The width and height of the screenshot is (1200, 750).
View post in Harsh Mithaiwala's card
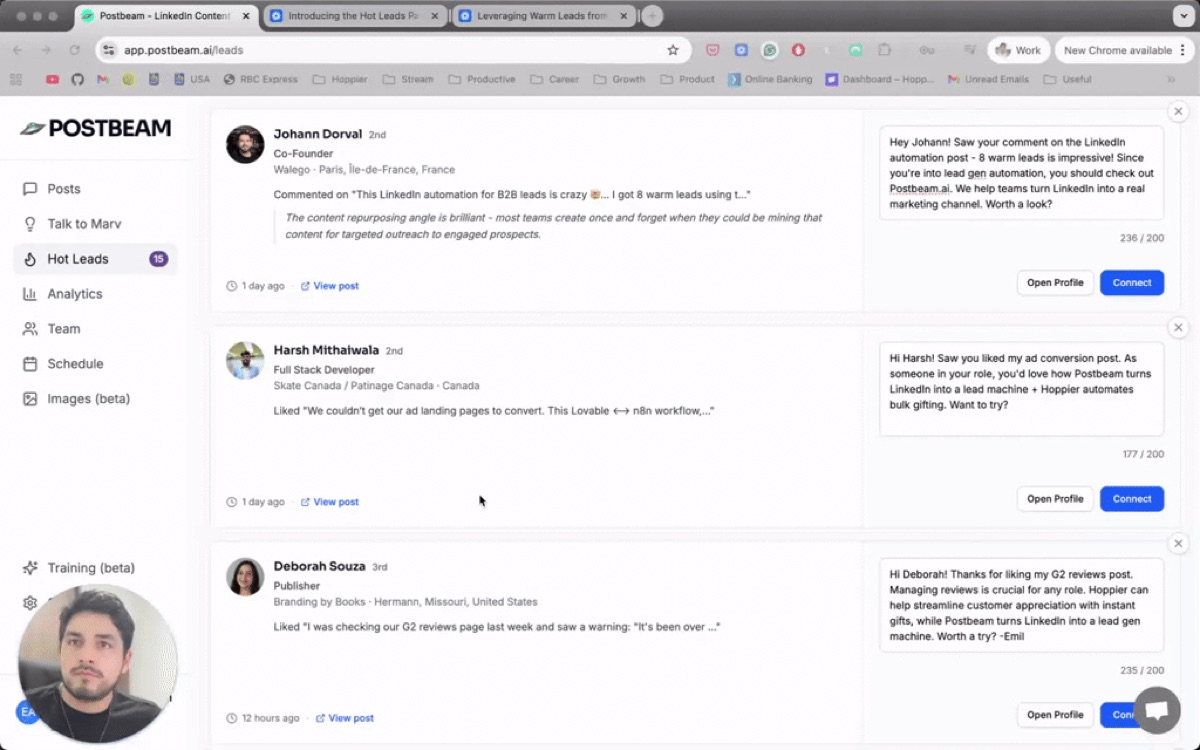tap(330, 502)
